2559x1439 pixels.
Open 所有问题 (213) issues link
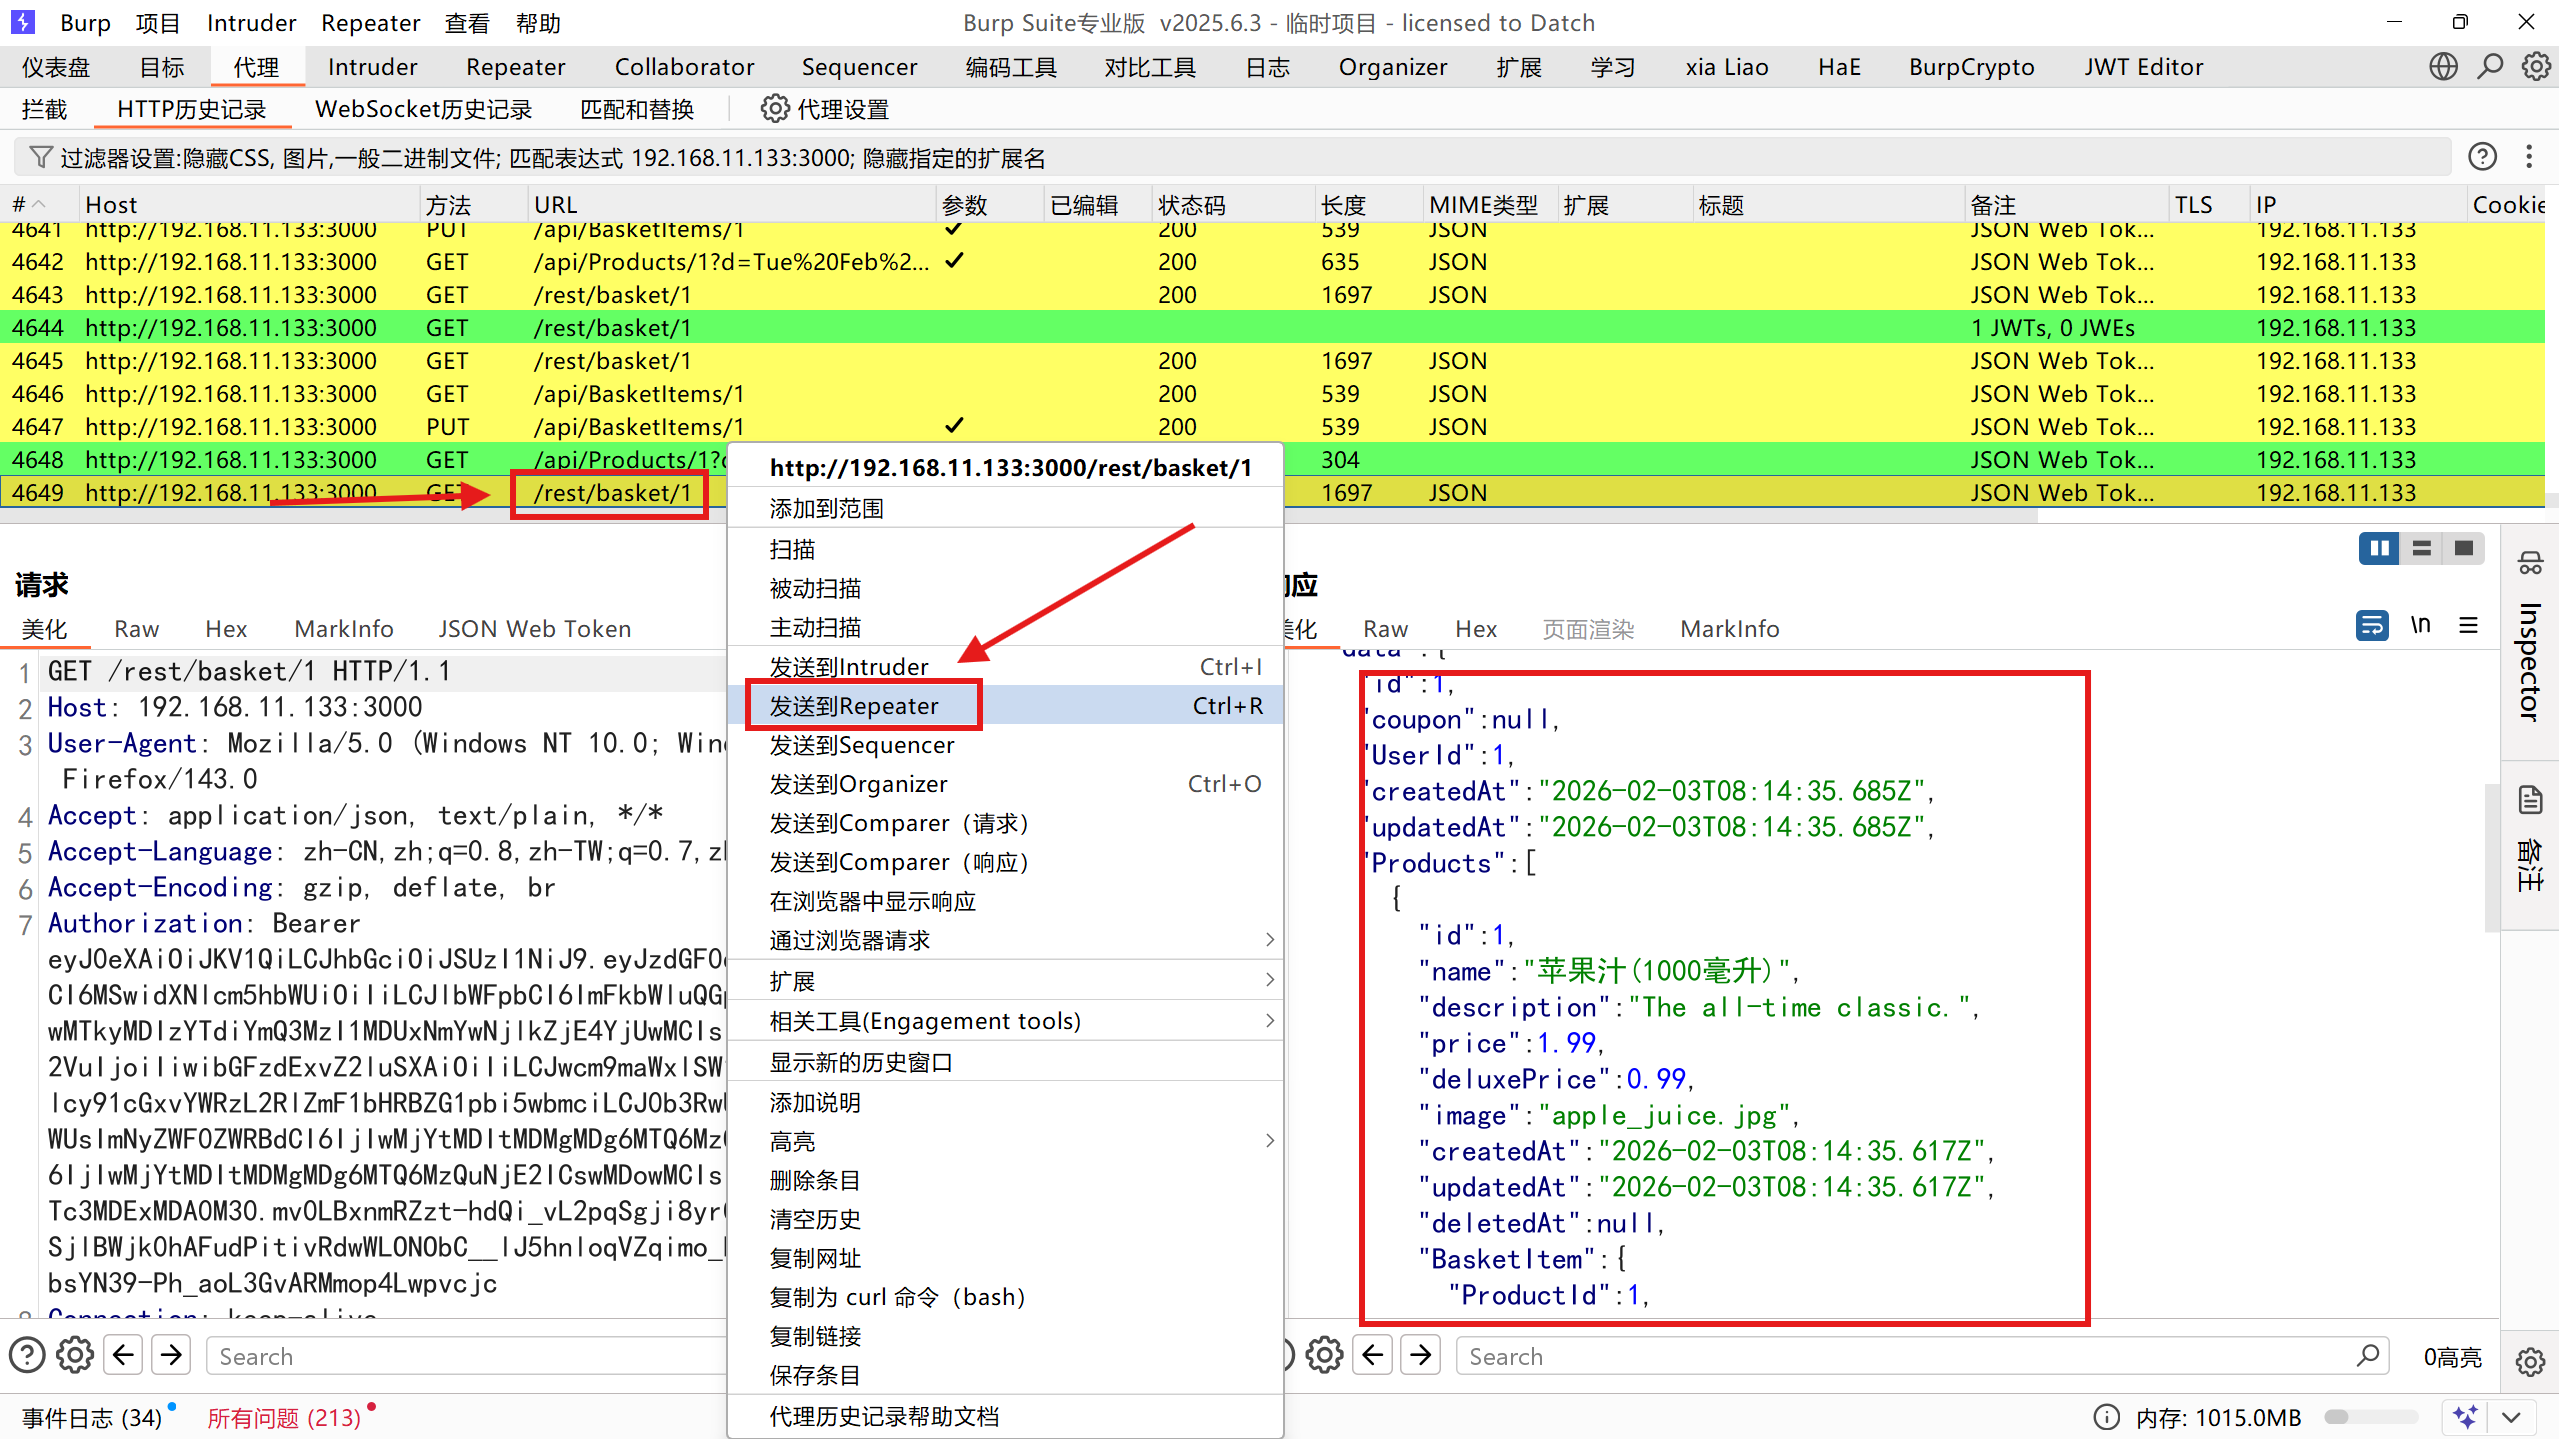click(x=284, y=1417)
